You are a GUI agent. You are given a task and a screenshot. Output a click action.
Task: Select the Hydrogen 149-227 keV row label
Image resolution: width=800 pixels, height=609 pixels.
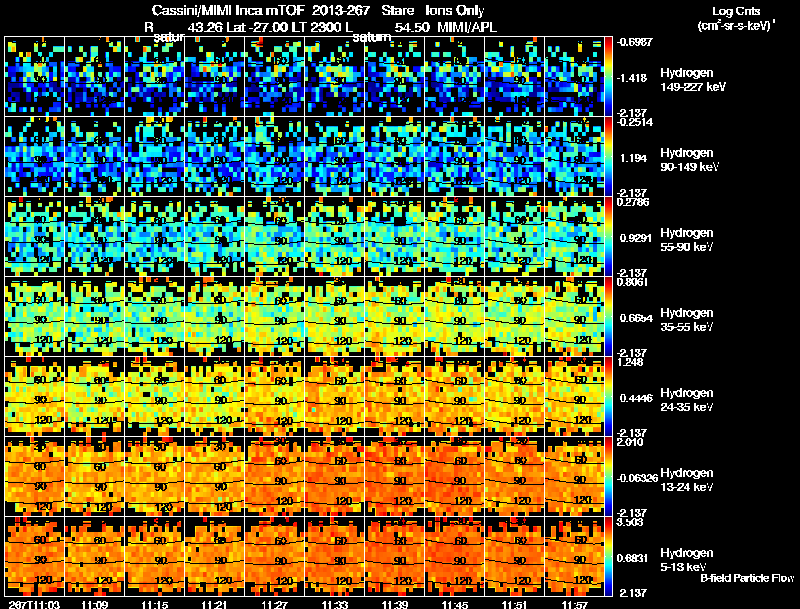[692, 80]
